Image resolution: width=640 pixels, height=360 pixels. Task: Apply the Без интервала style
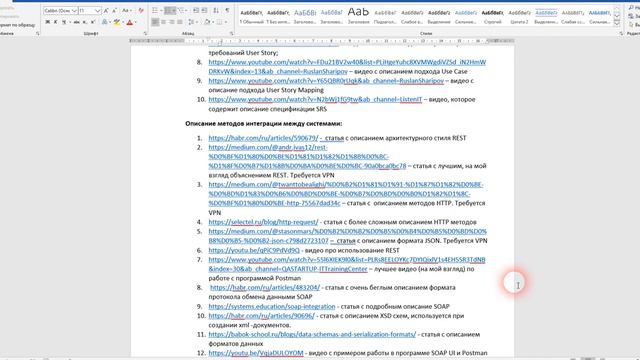tap(278, 16)
